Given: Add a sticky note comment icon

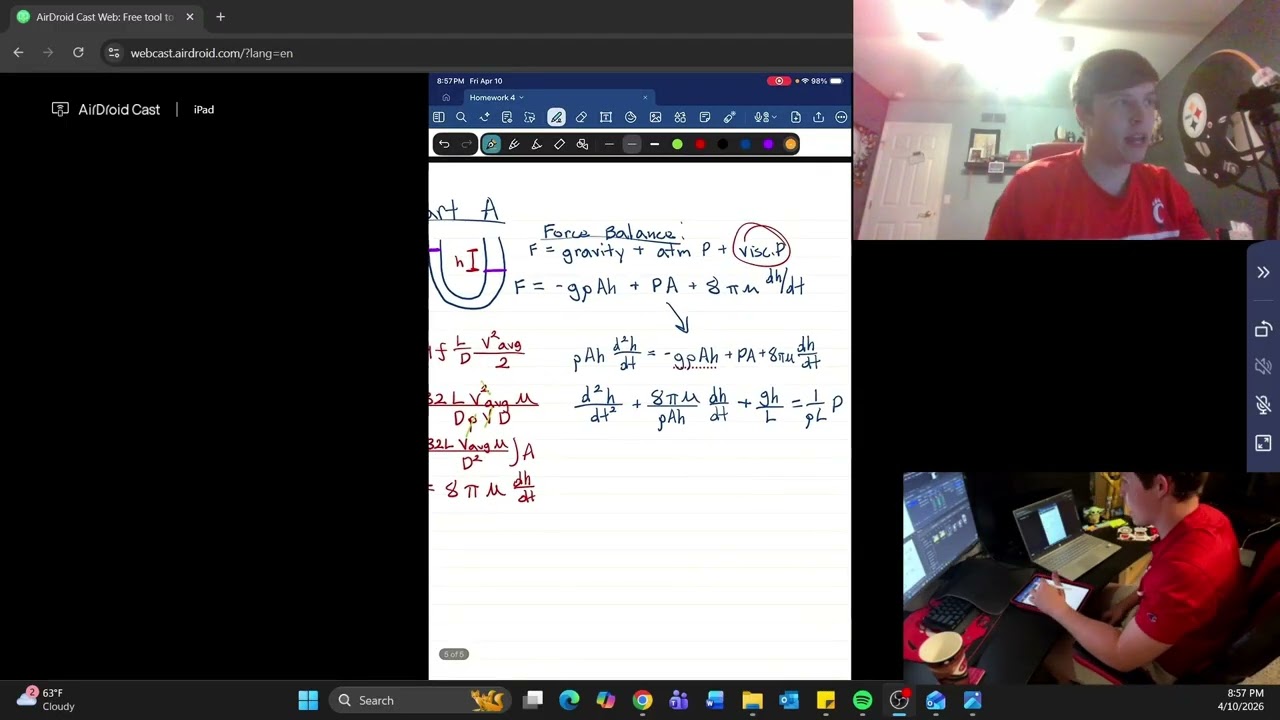Looking at the screenshot, I should point(705,117).
